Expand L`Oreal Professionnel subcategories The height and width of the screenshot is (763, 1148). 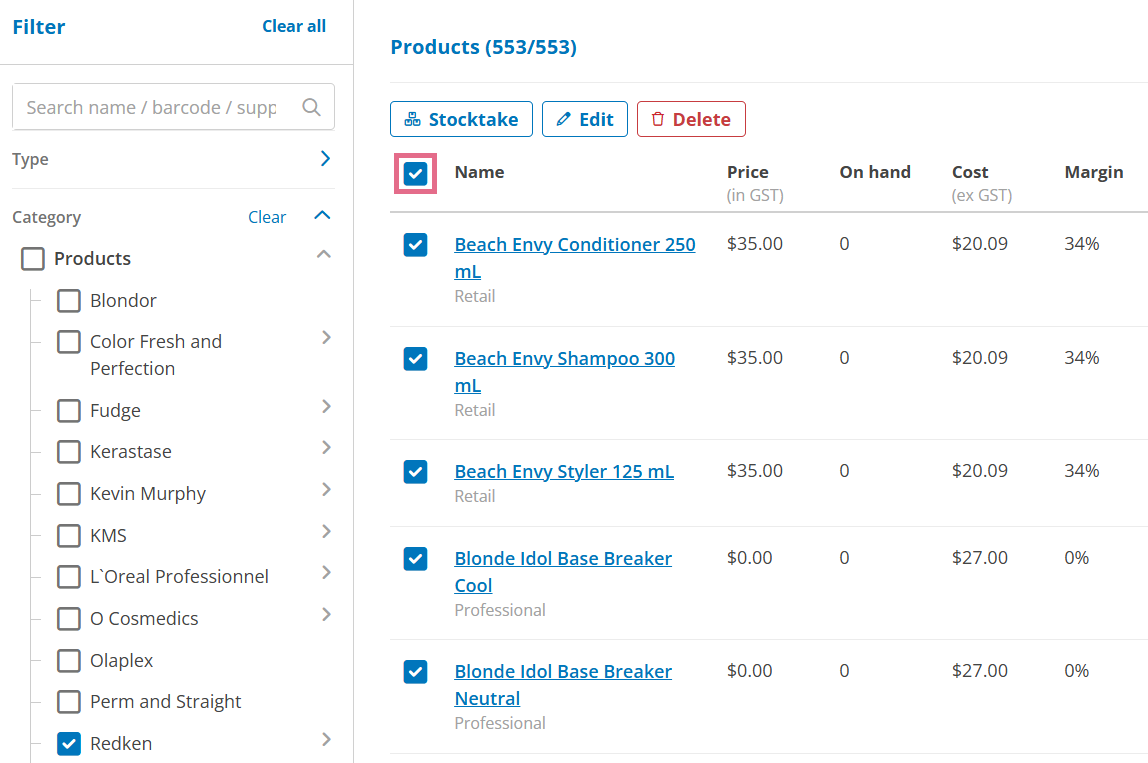(327, 573)
